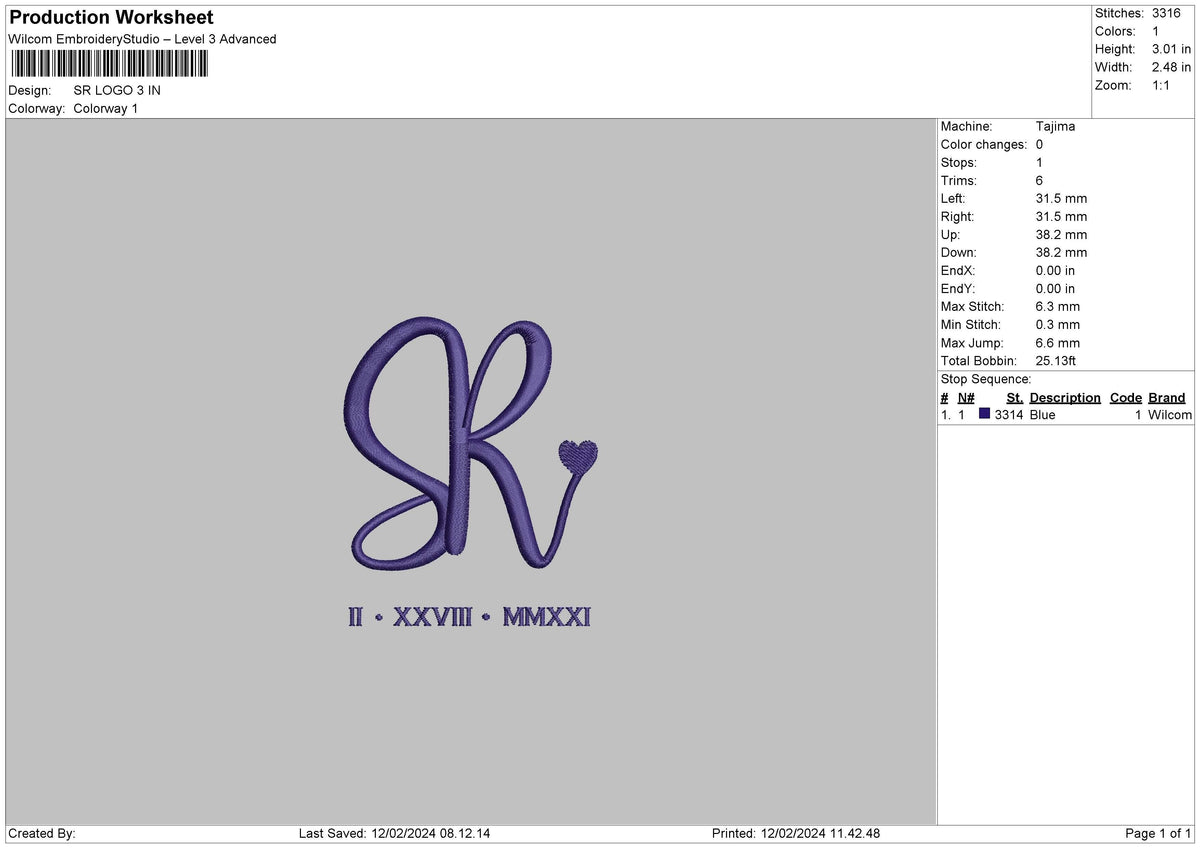Image resolution: width=1200 pixels, height=848 pixels.
Task: Open the Brand column header Wilcom options
Action: (x=1166, y=397)
